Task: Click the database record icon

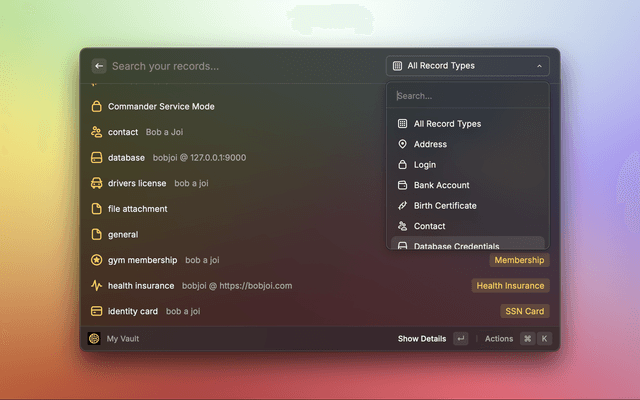Action: [97, 158]
